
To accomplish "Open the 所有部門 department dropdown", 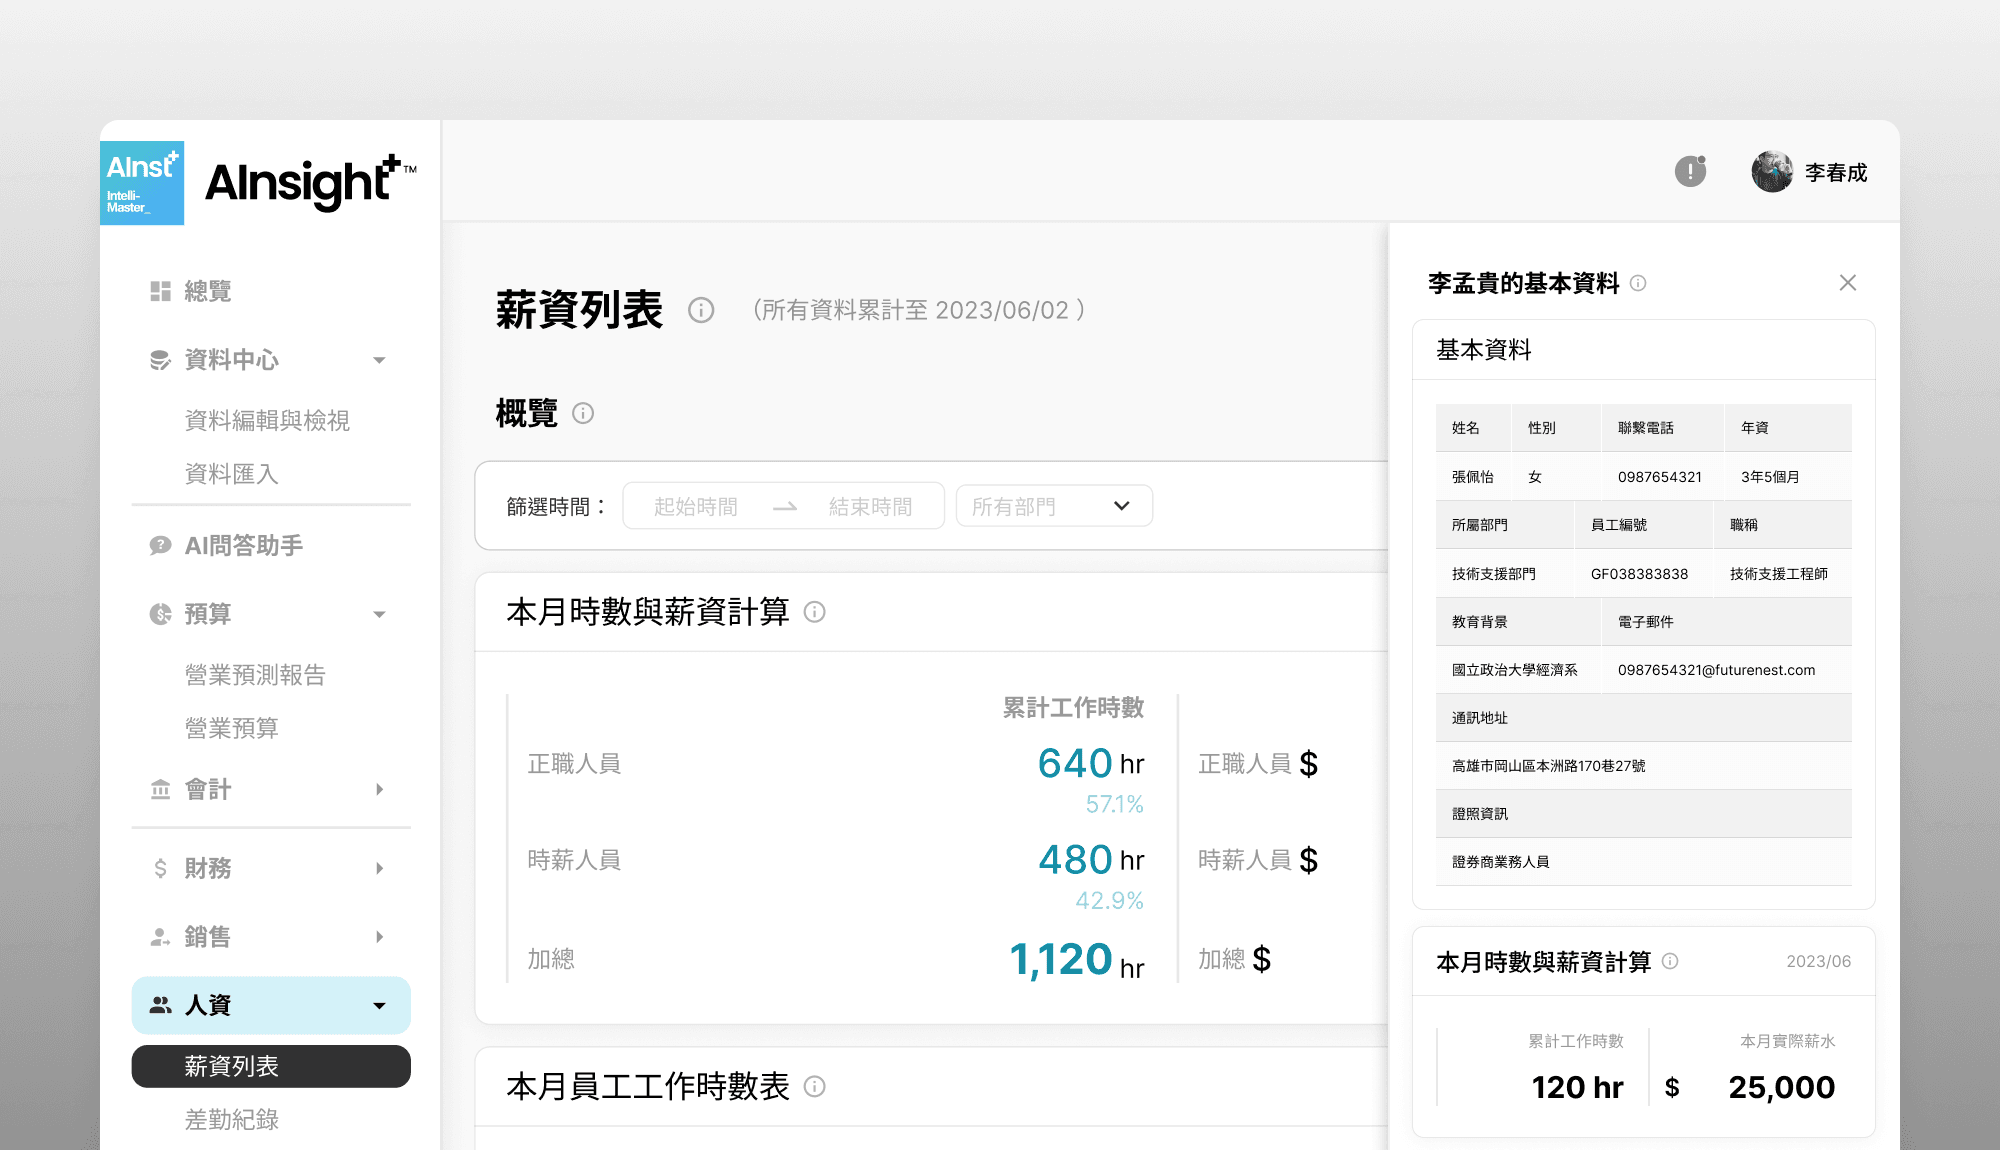I will [1053, 506].
